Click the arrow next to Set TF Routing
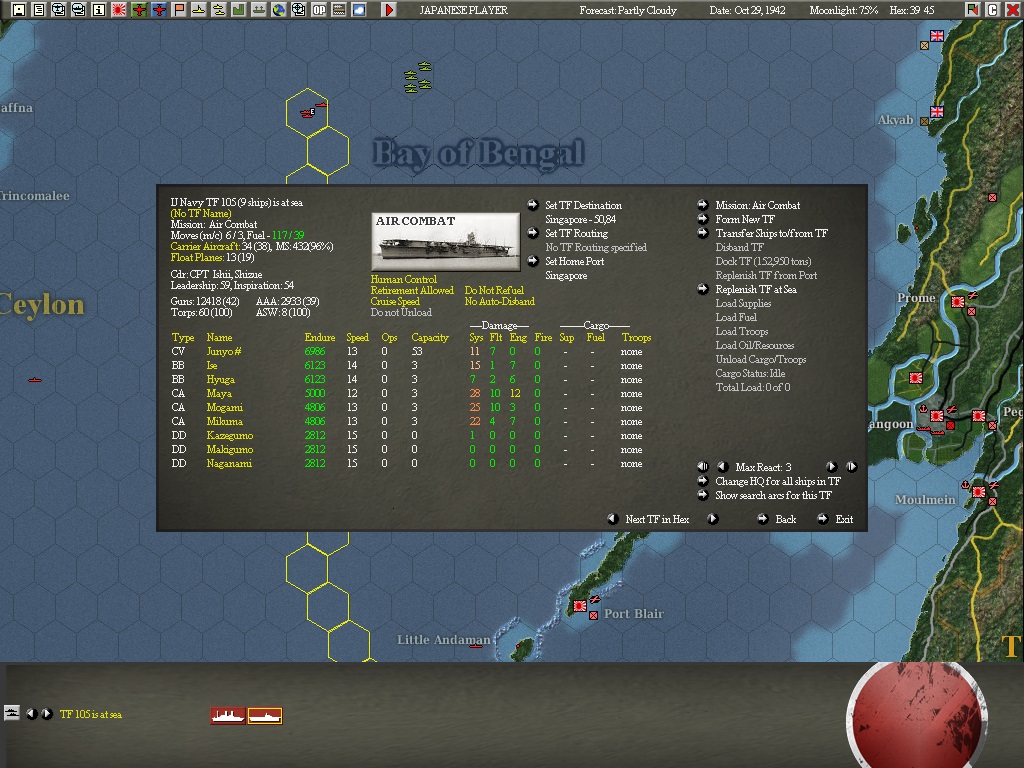Image resolution: width=1024 pixels, height=768 pixels. point(533,233)
